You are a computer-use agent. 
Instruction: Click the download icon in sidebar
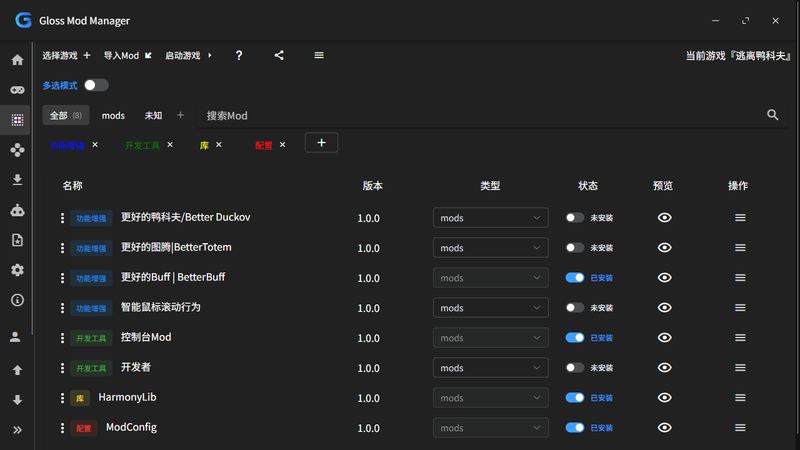coord(17,180)
